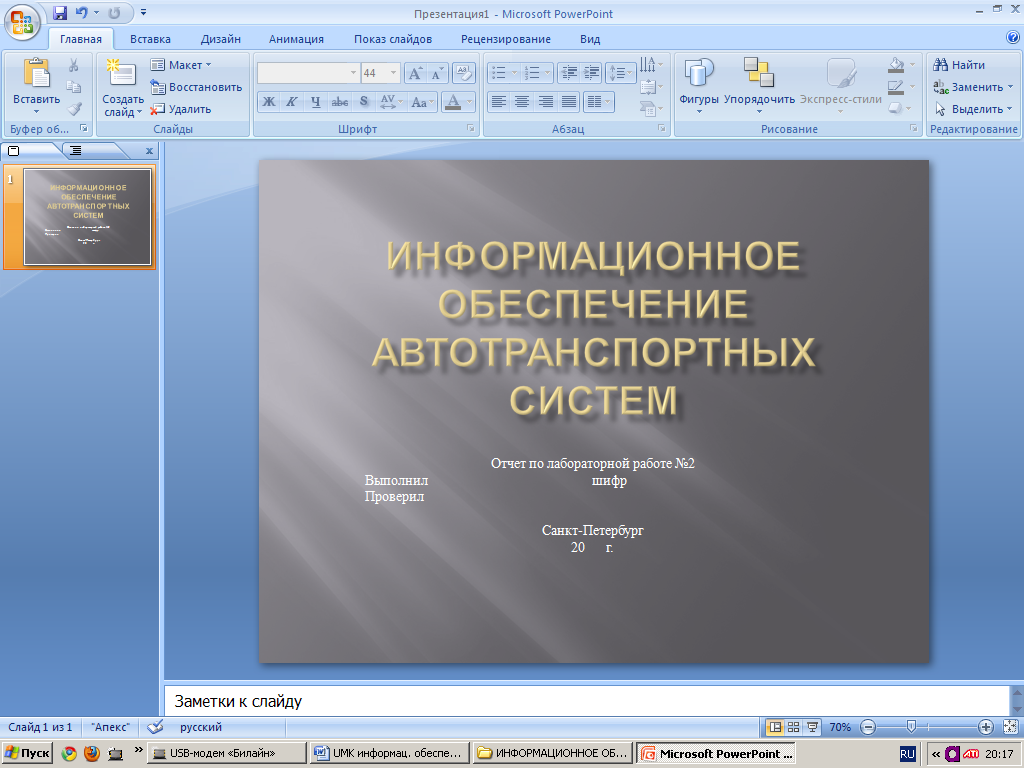
Task: Clear all formatting
Action: point(464,73)
